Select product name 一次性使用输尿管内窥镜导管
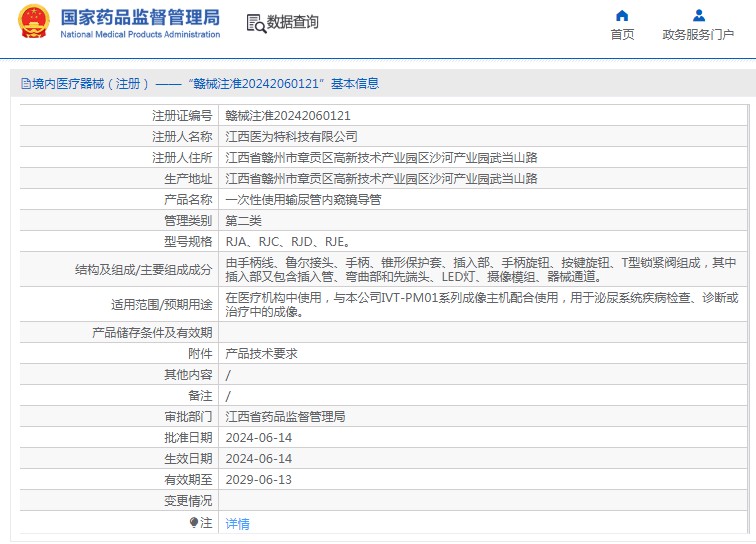Image resolution: width=756 pixels, height=544 pixels. [303, 200]
